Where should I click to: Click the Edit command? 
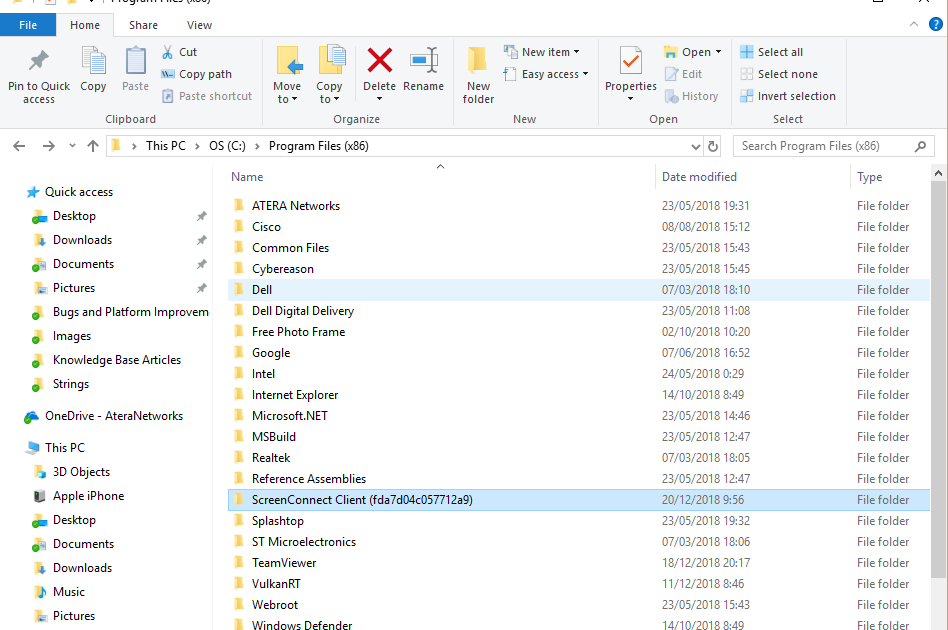683,74
